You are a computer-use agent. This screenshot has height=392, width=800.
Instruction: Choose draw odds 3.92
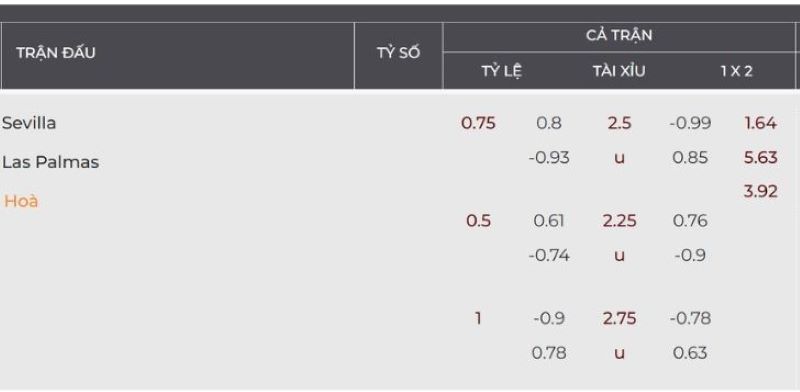(x=761, y=191)
